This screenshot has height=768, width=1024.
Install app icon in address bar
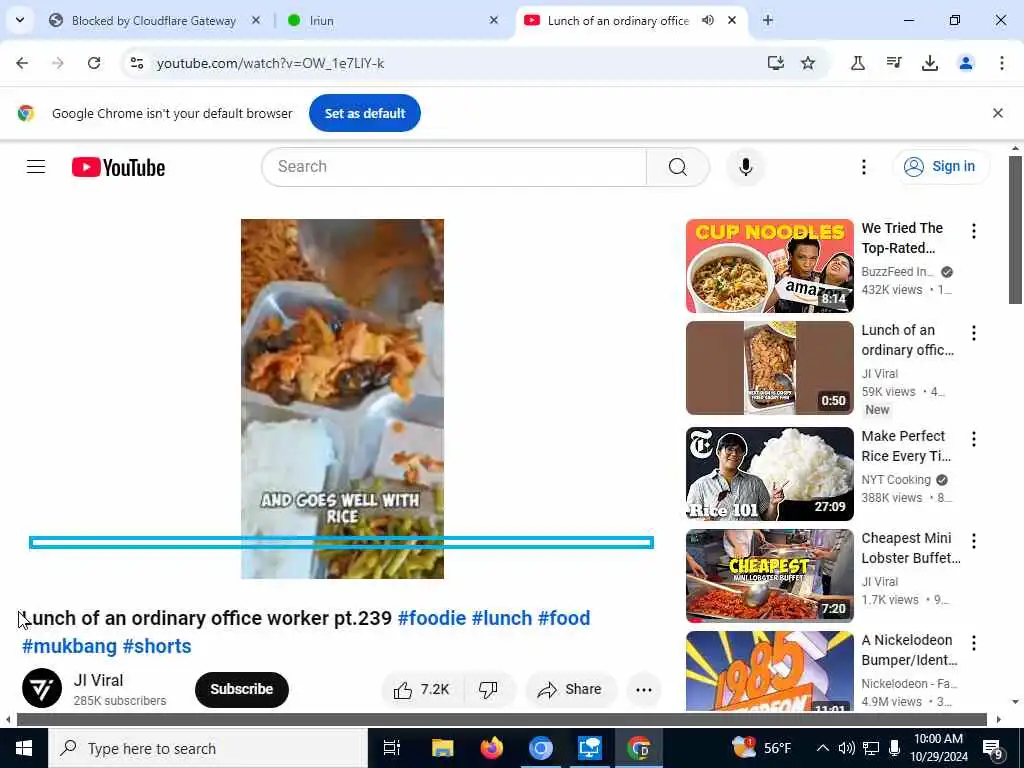pos(775,63)
